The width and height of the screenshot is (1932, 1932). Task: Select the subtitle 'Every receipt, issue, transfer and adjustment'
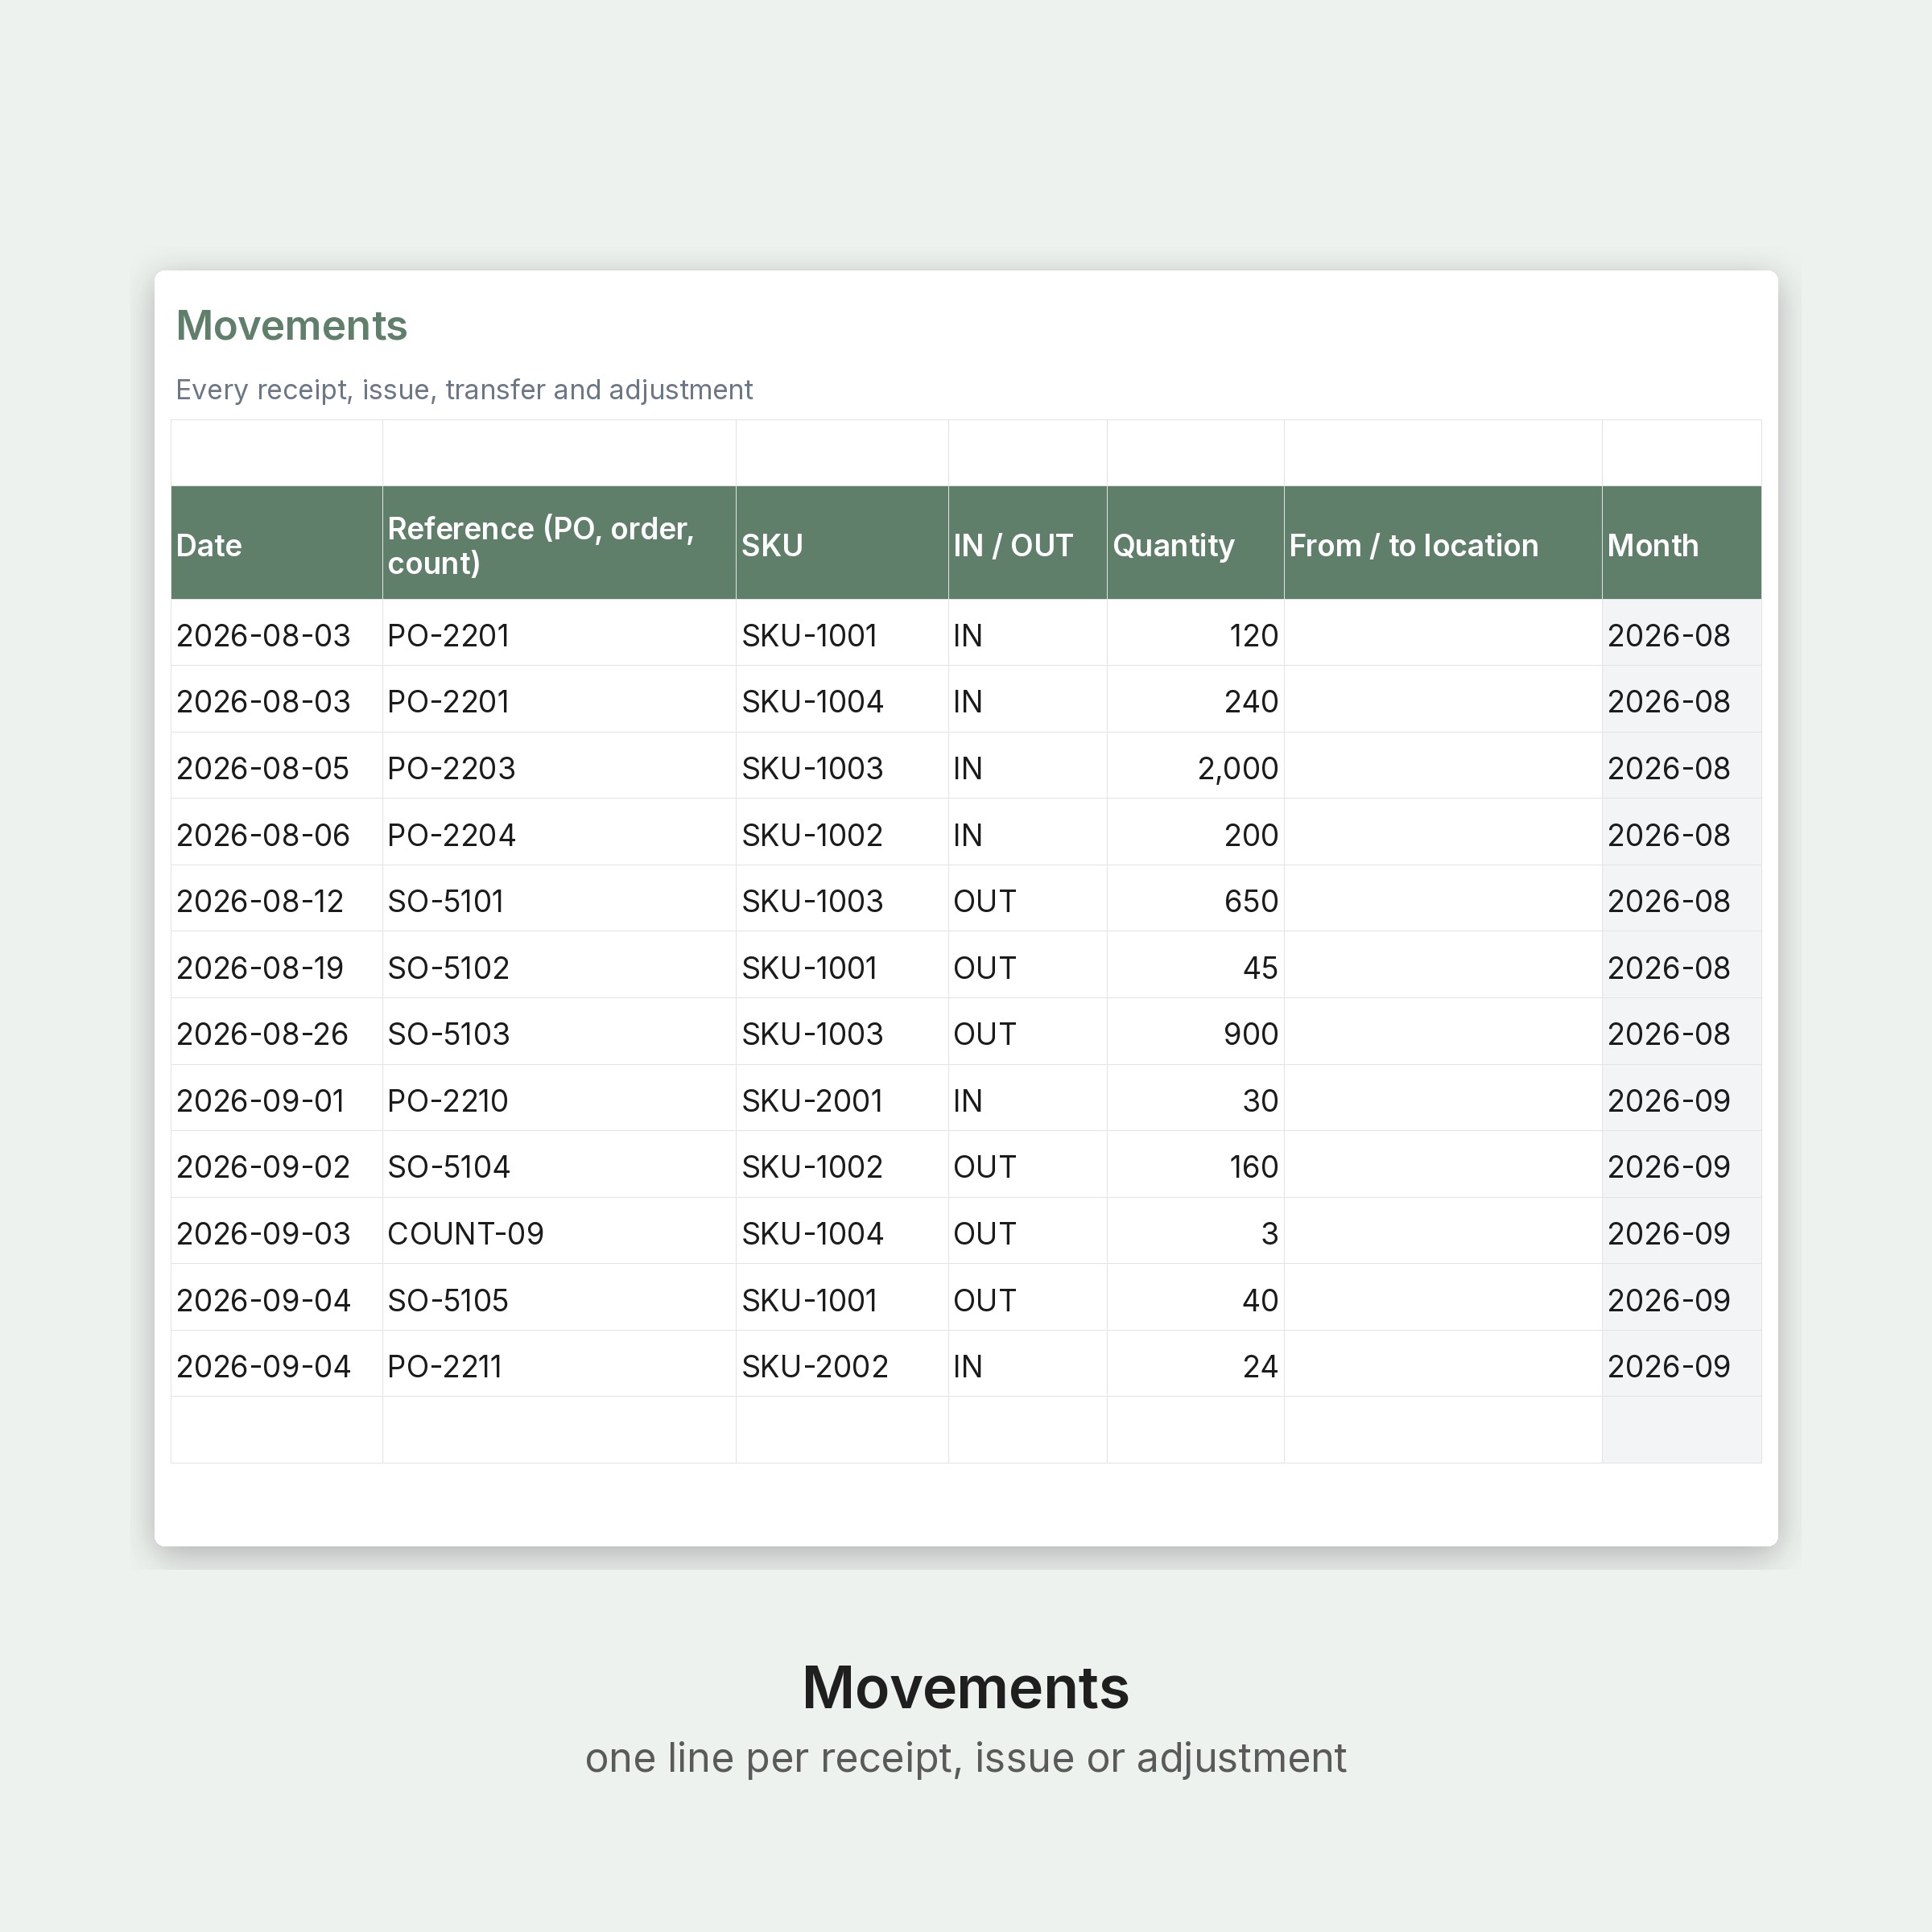(x=464, y=390)
